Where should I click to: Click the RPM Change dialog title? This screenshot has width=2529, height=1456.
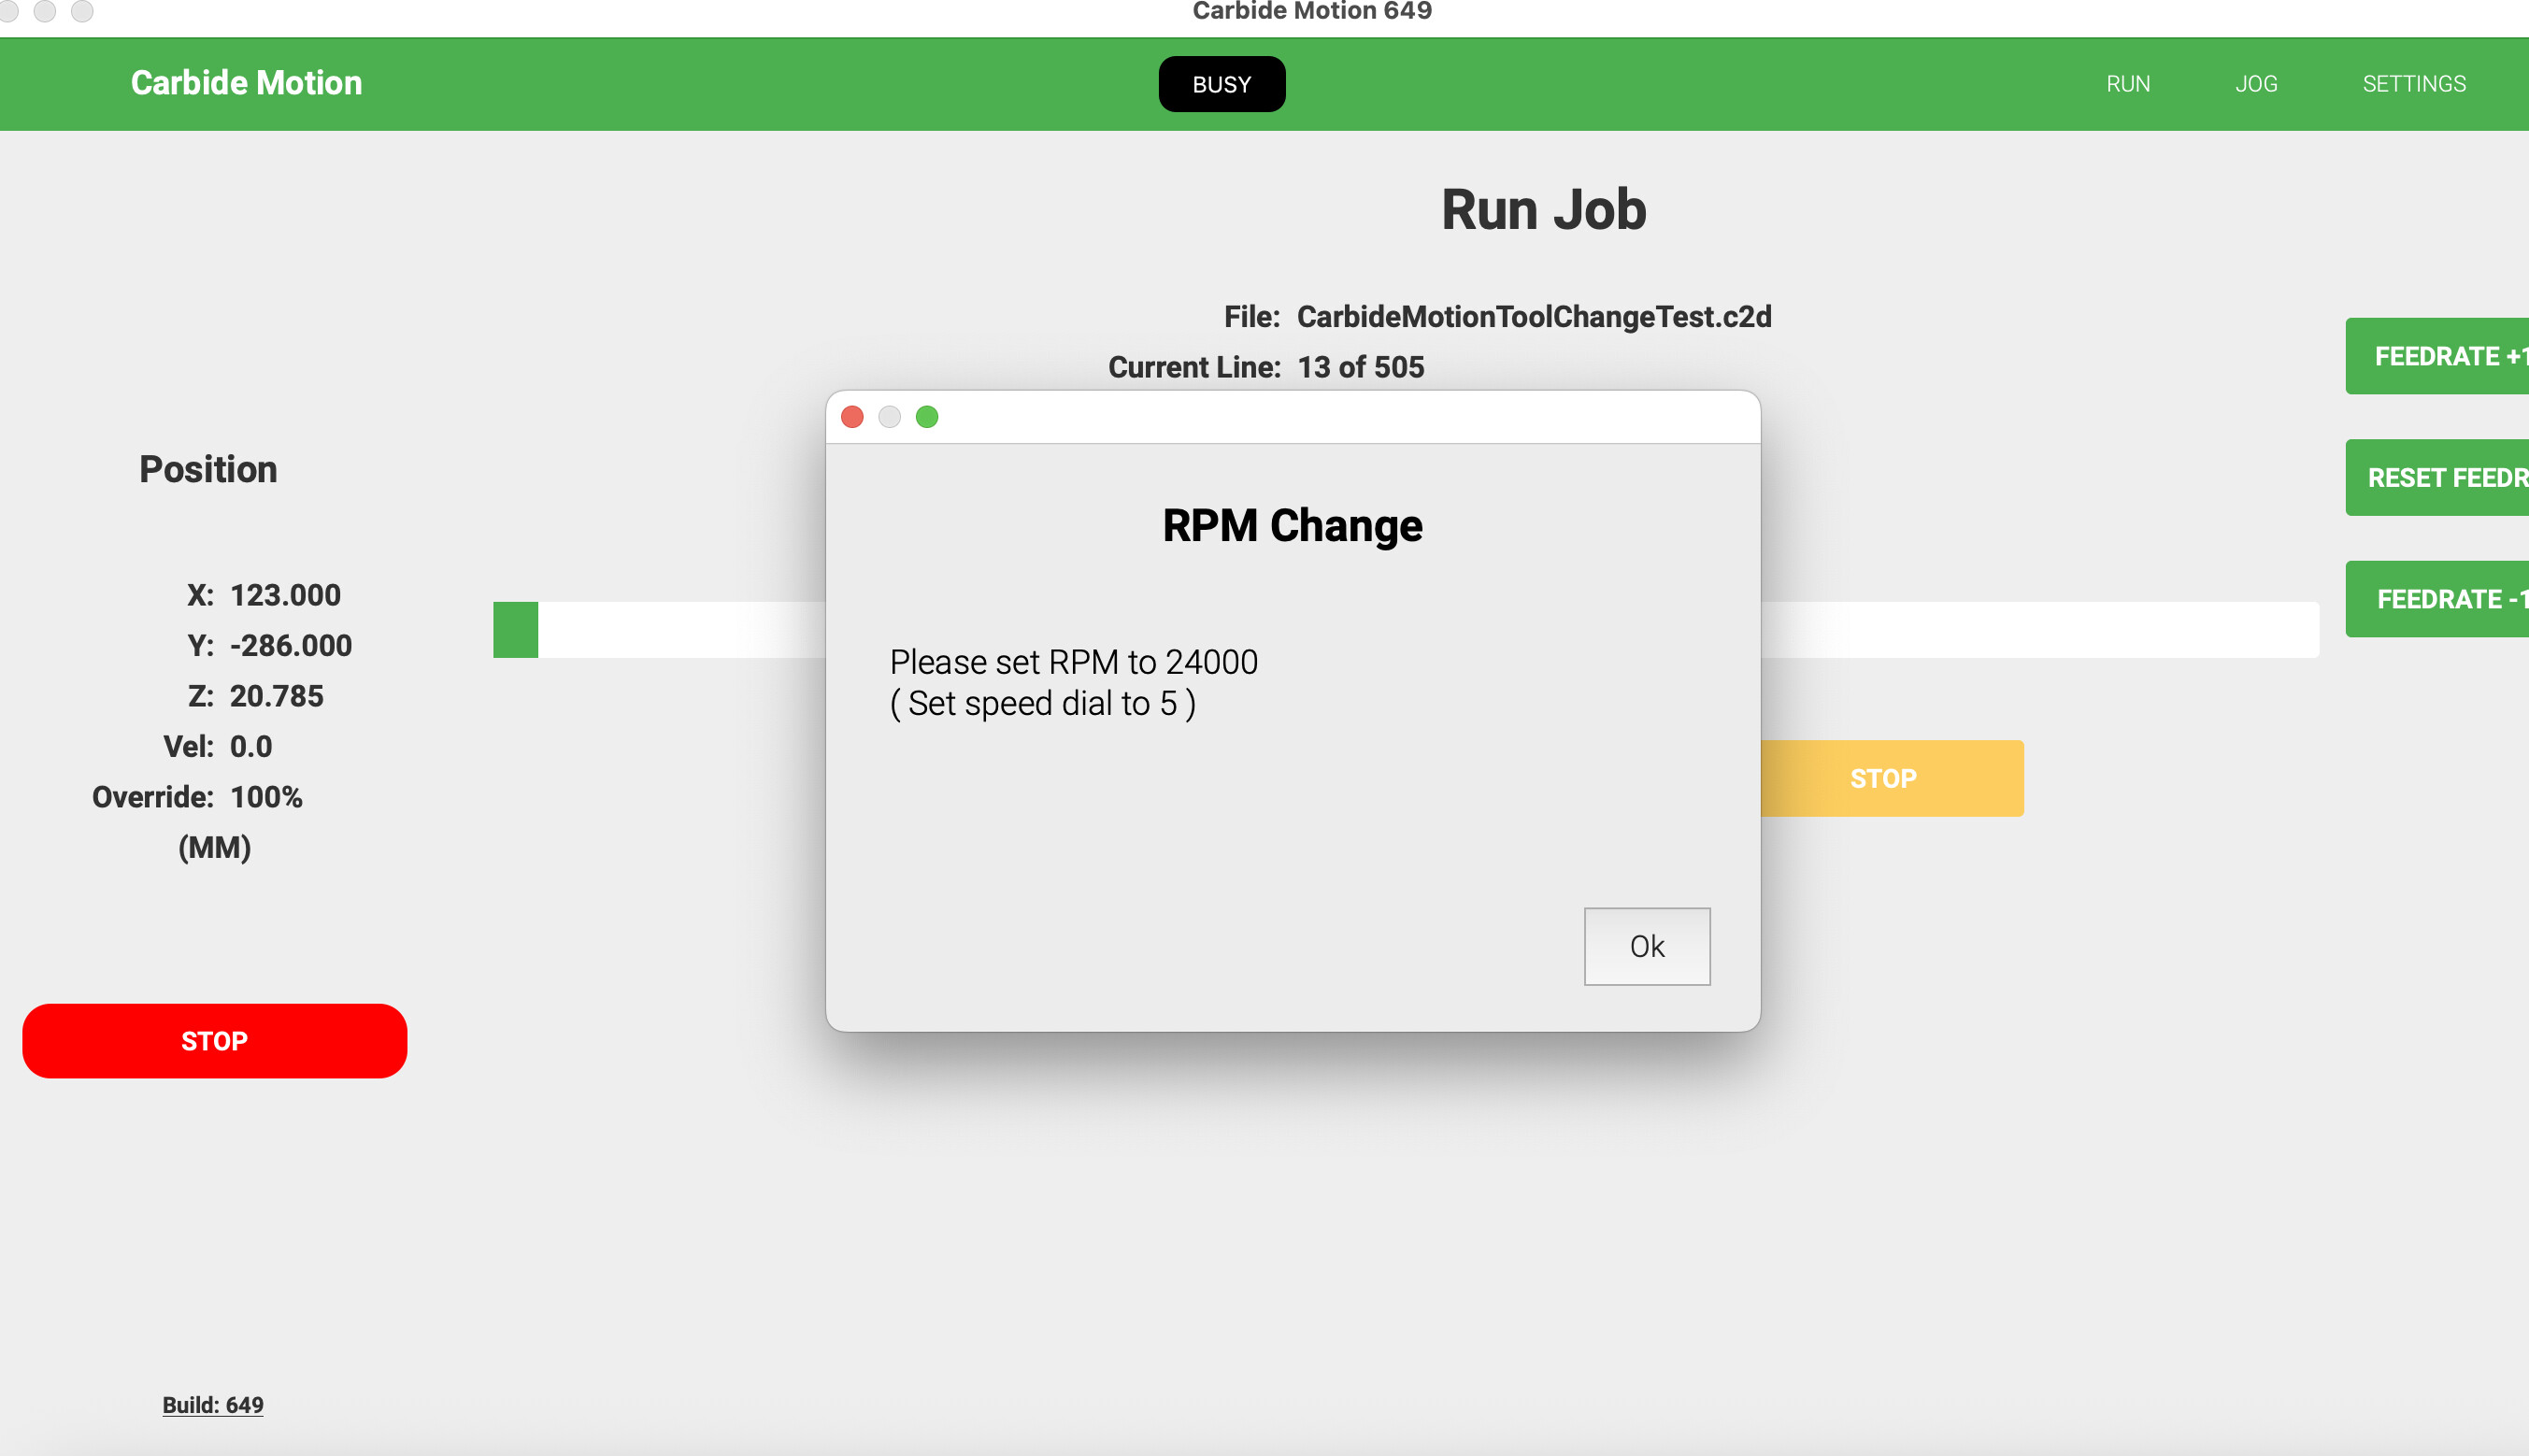tap(1292, 526)
